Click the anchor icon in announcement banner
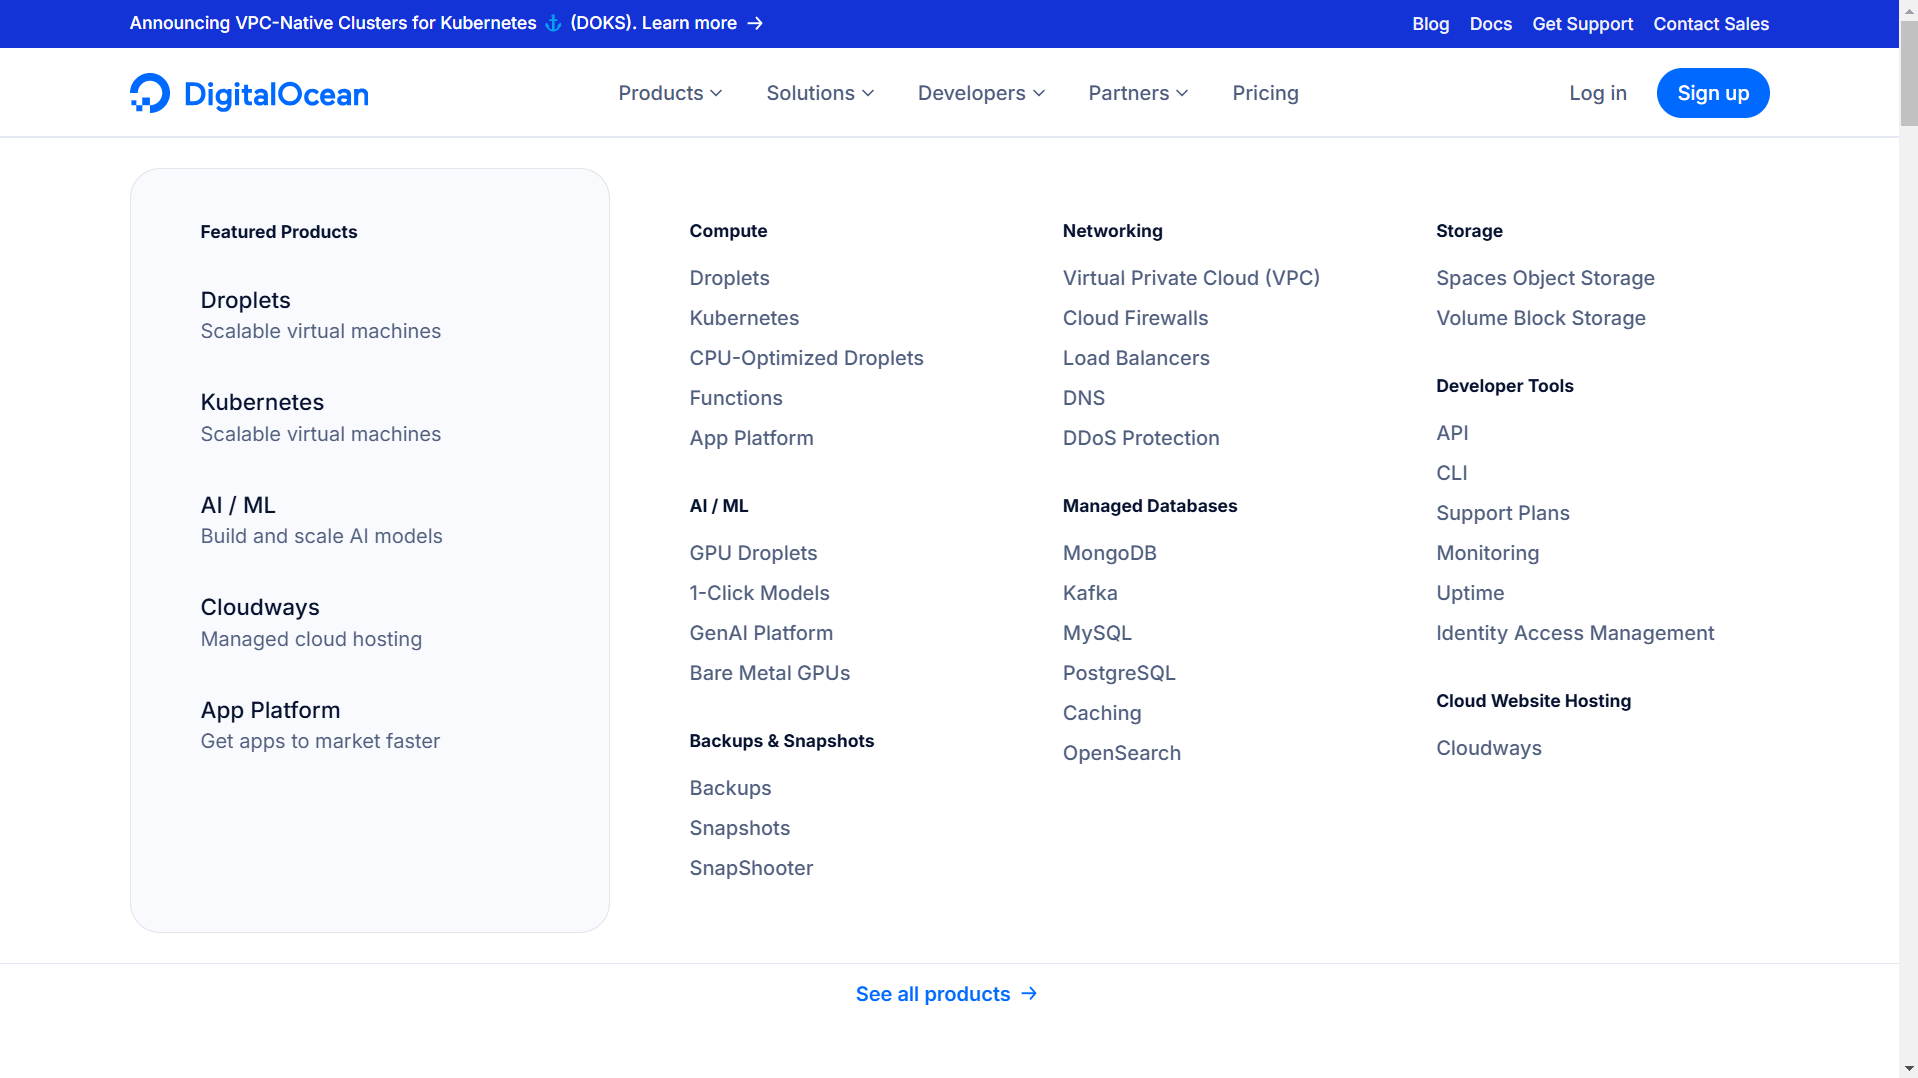 [553, 23]
